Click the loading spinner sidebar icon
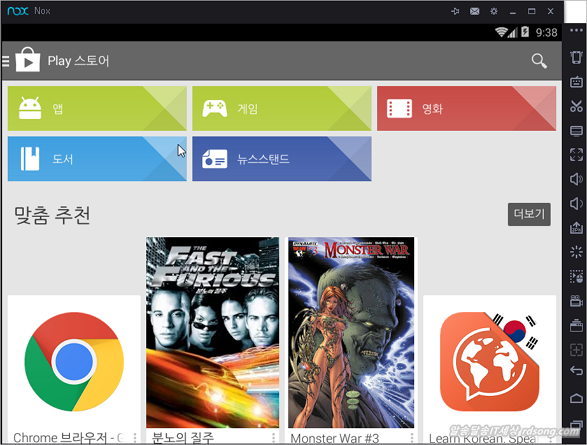Image resolution: width=587 pixels, height=445 pixels. pyautogui.click(x=577, y=252)
